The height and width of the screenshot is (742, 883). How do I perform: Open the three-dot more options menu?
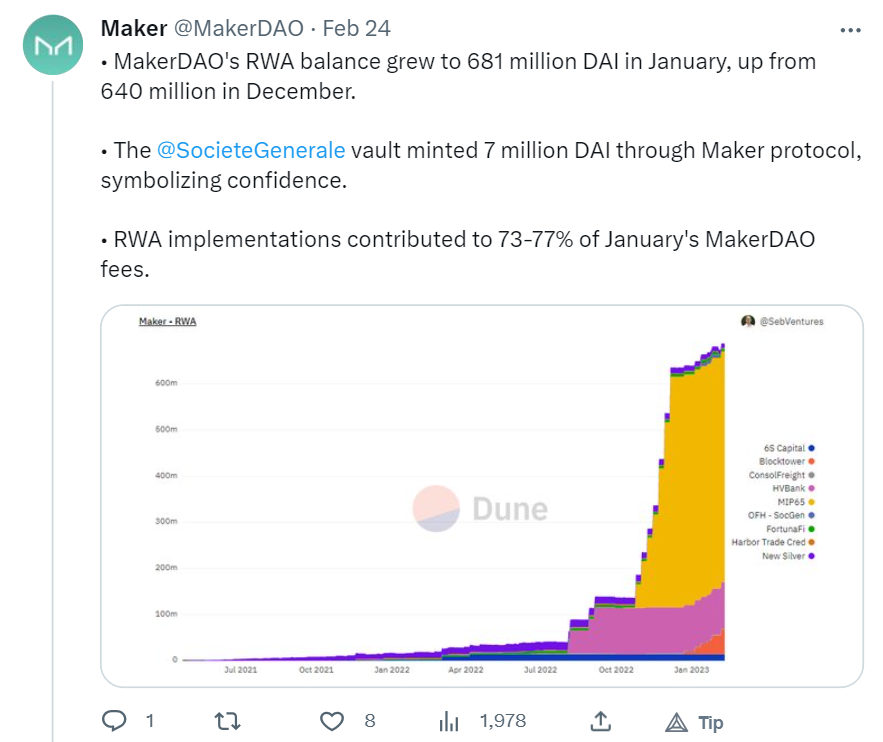pos(849,28)
